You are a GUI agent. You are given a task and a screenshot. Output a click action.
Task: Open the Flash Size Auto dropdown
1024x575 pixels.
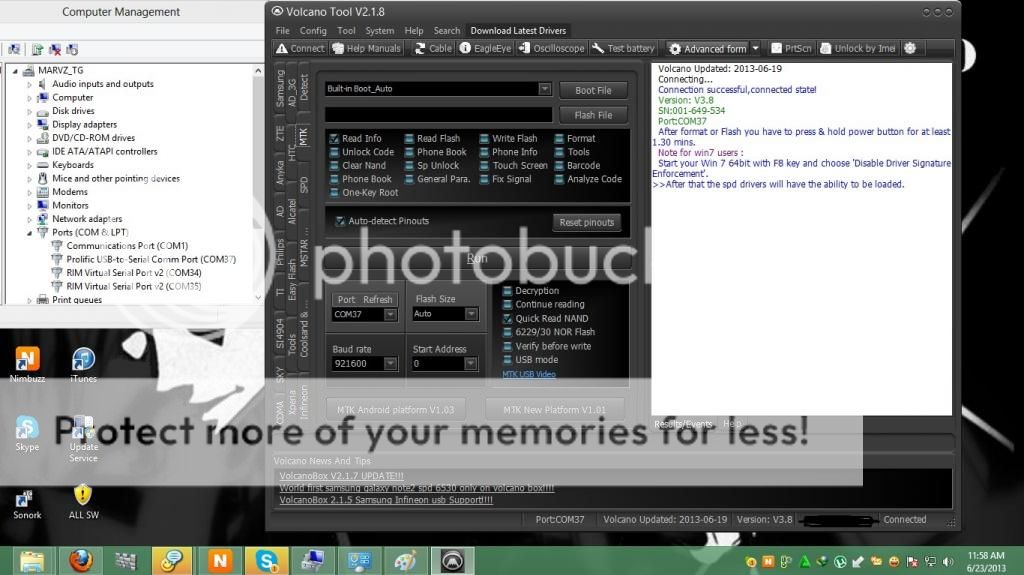pos(471,314)
